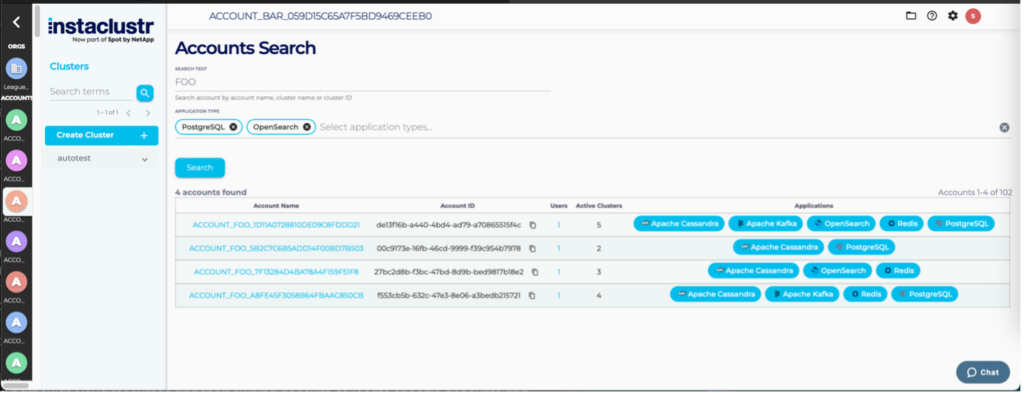Screen dimensions: 1024x393
Task: Open the help question mark icon
Action: click(x=932, y=16)
